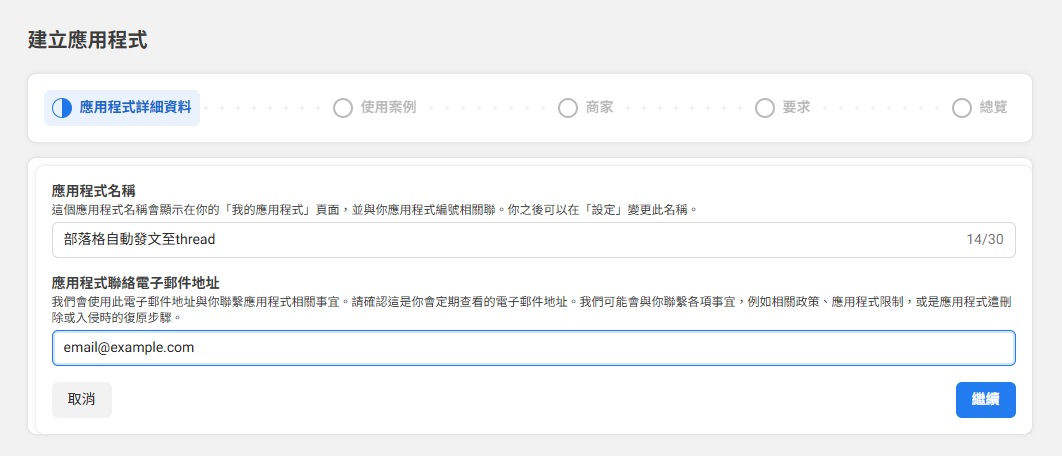Click the half-filled circle icon beside 應用程式詳細資料
The width and height of the screenshot is (1062, 456).
coord(62,107)
